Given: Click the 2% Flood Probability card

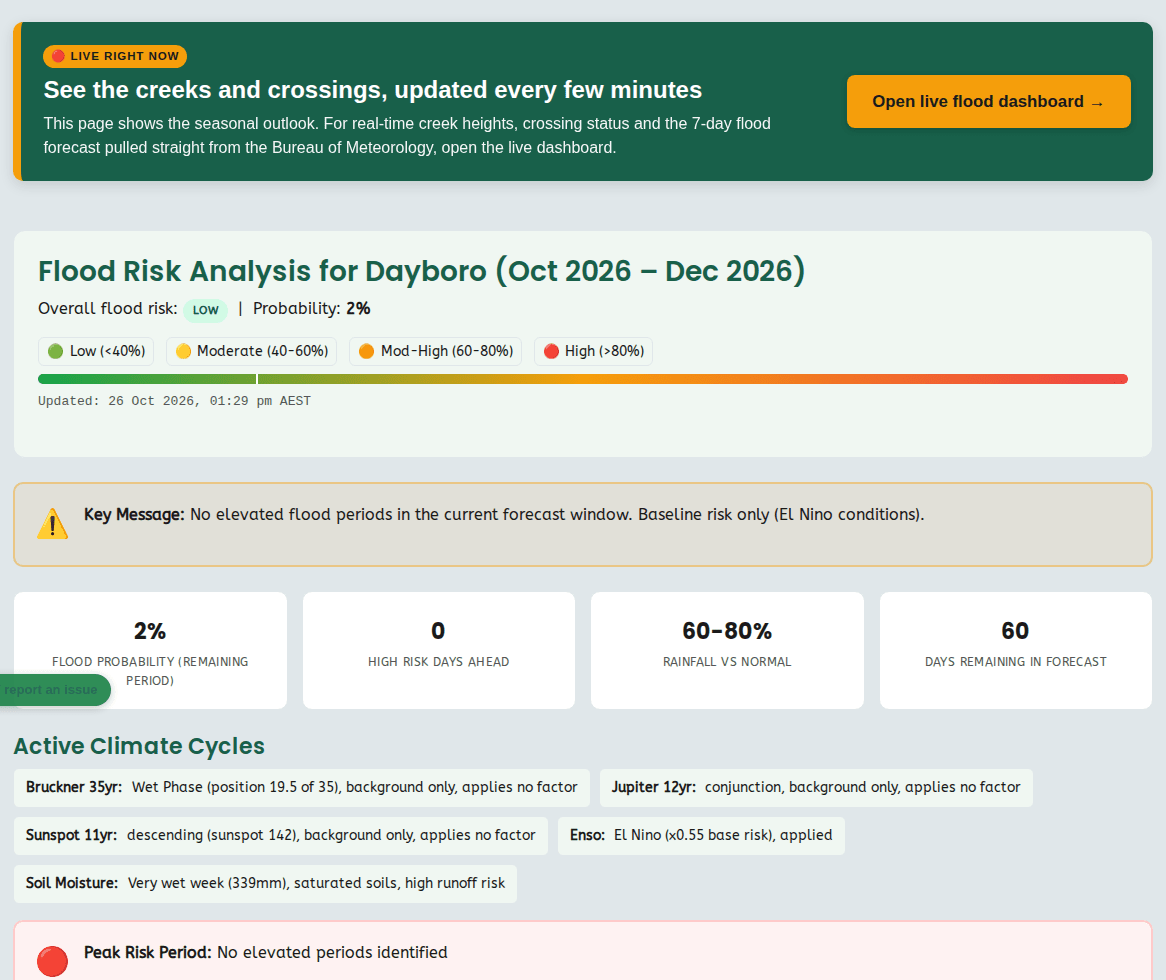Looking at the screenshot, I should point(150,650).
